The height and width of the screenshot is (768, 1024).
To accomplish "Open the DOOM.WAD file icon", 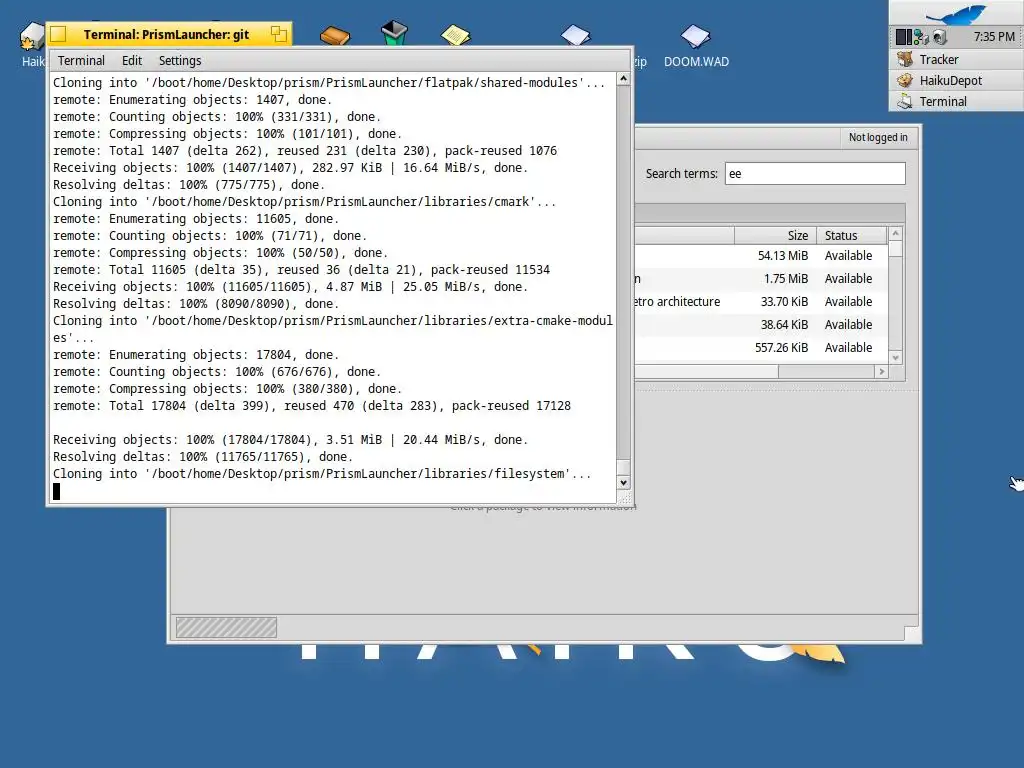I will pos(696,36).
